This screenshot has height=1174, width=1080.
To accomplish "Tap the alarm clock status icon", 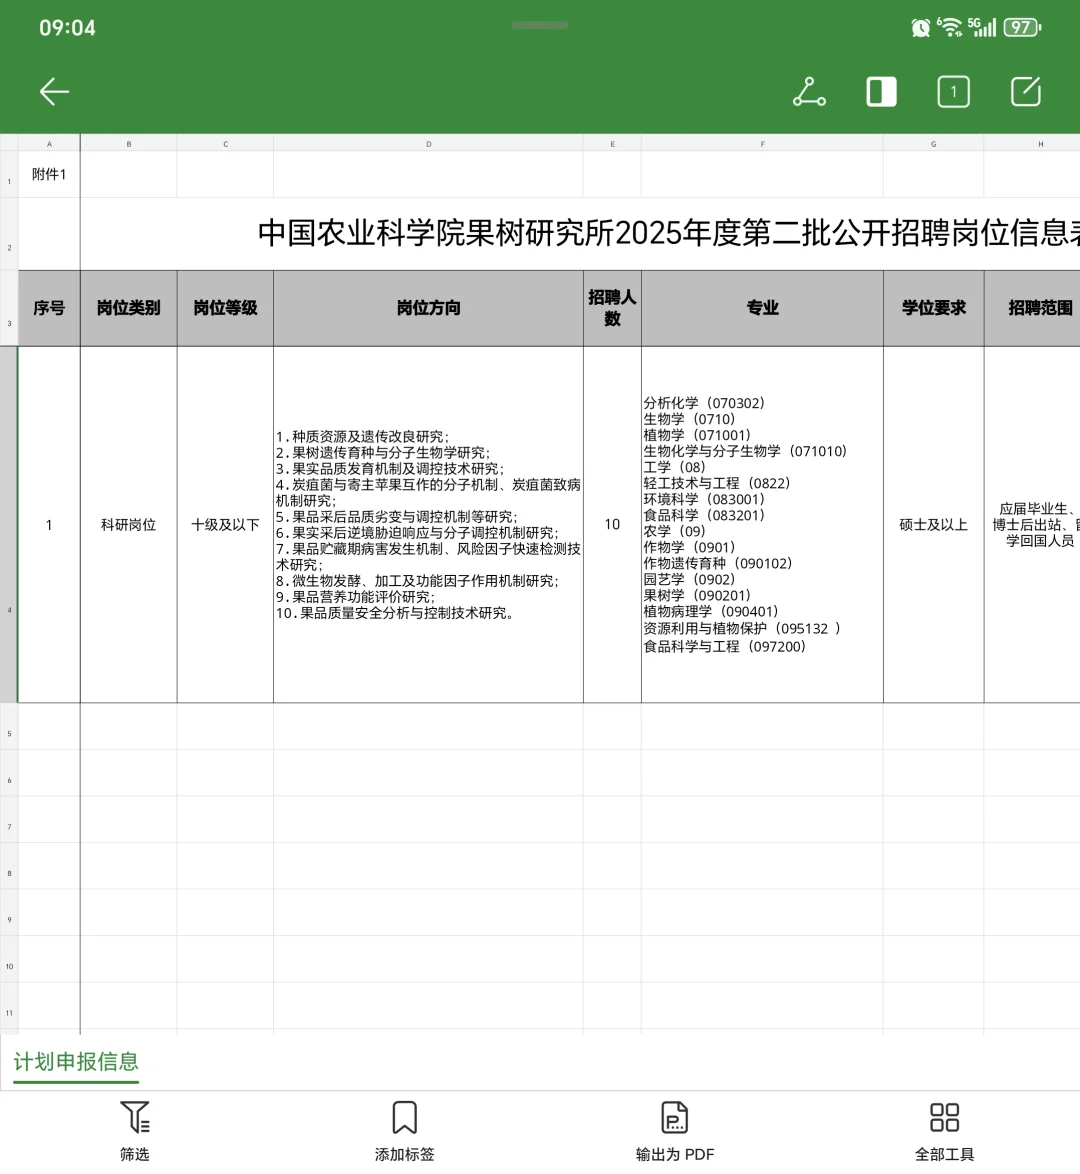I will coord(920,28).
